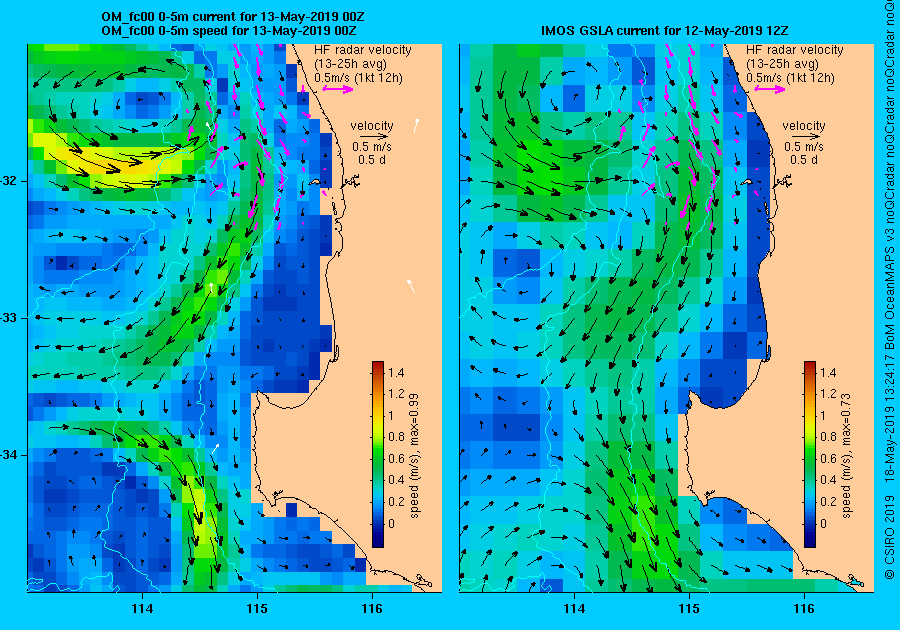The image size is (900, 630).
Task: Click the 115 longitude label under left map
Action: pyautogui.click(x=257, y=609)
